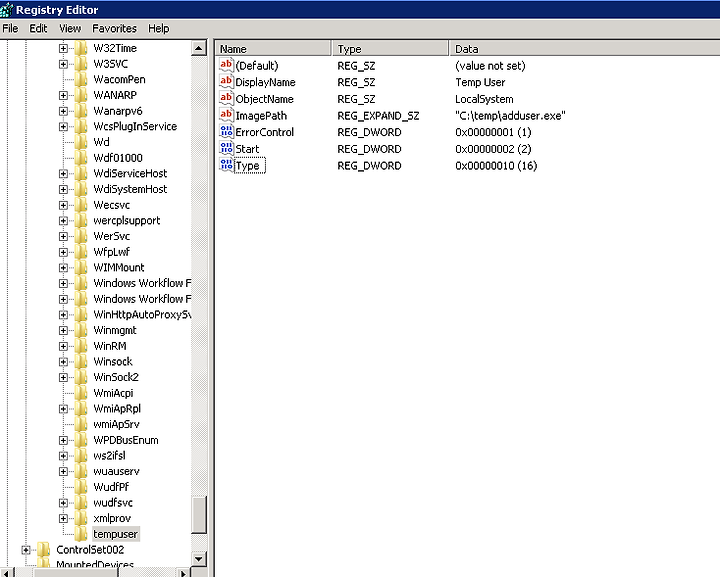Expand the Wanarpv6 key

tap(63, 111)
